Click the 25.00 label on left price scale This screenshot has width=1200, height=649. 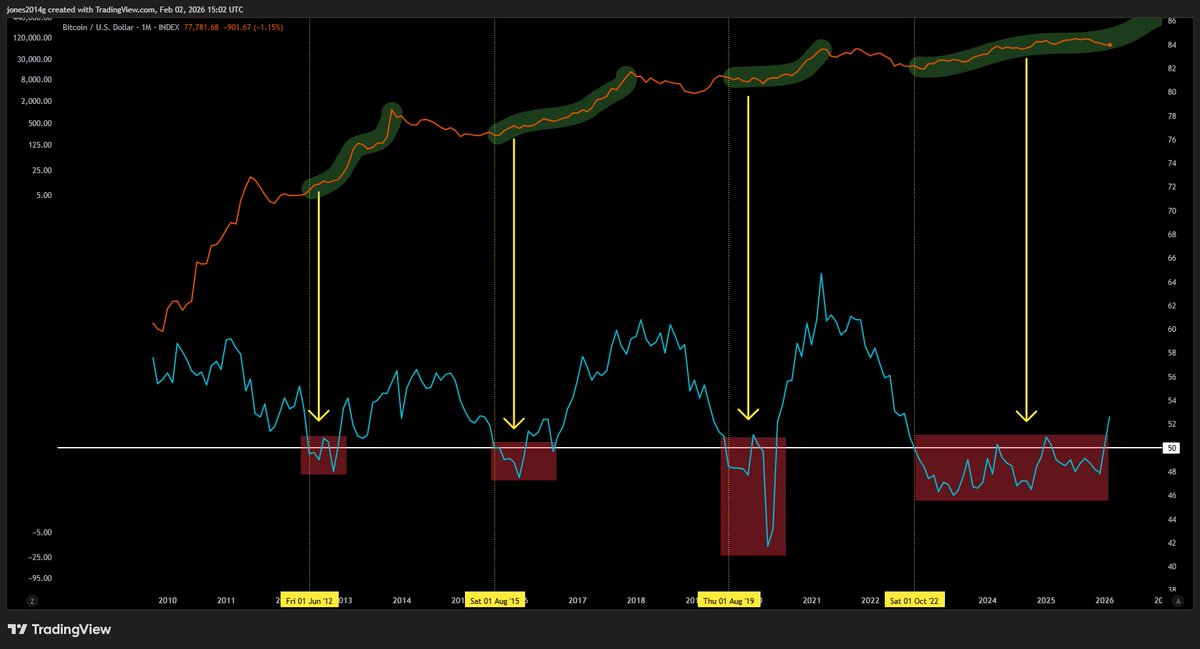click(42, 172)
